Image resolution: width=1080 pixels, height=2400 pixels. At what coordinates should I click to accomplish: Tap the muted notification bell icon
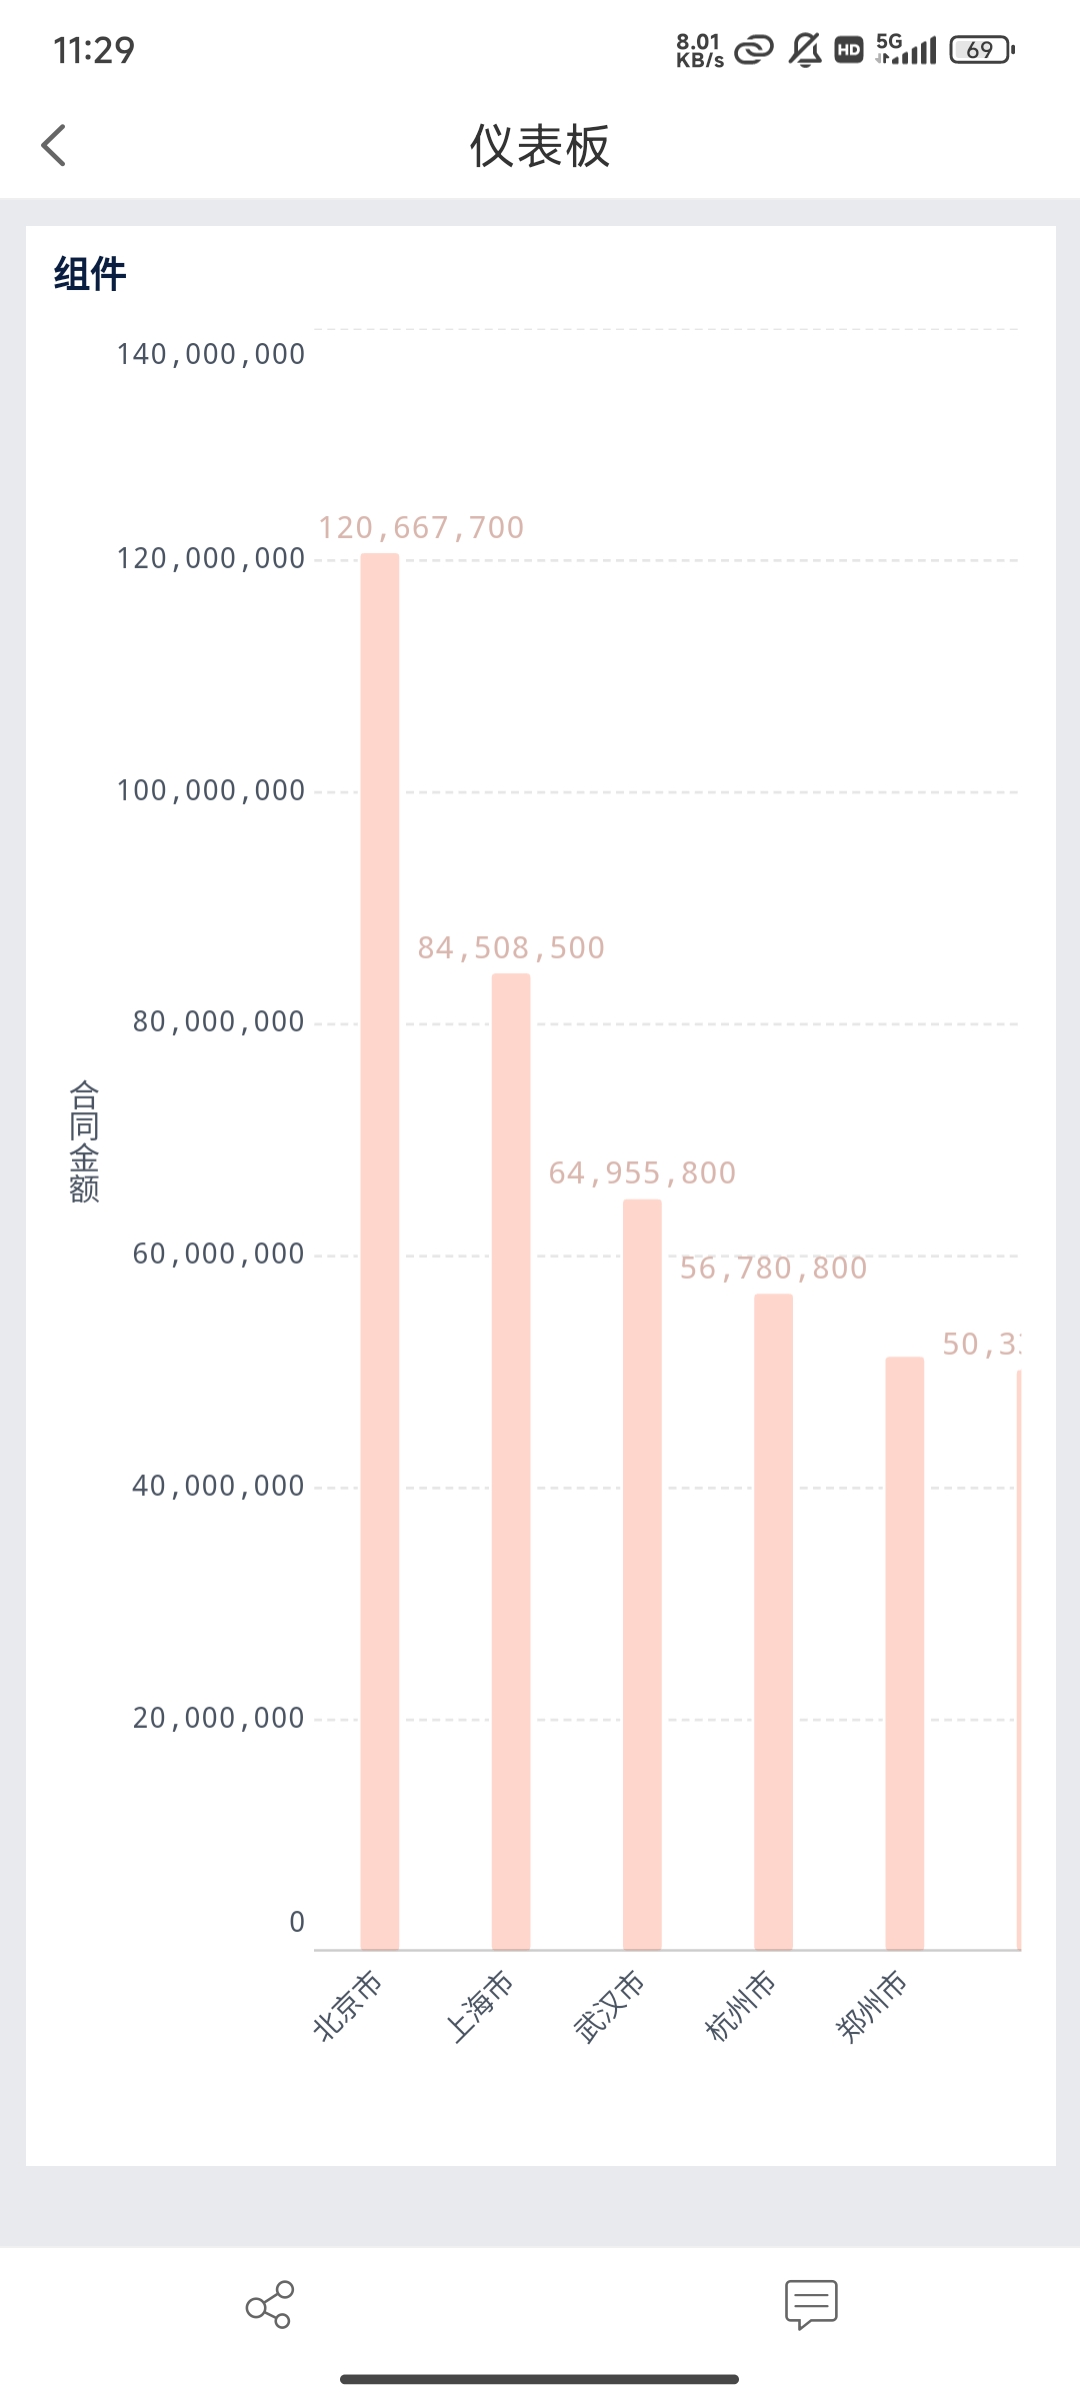(x=804, y=49)
